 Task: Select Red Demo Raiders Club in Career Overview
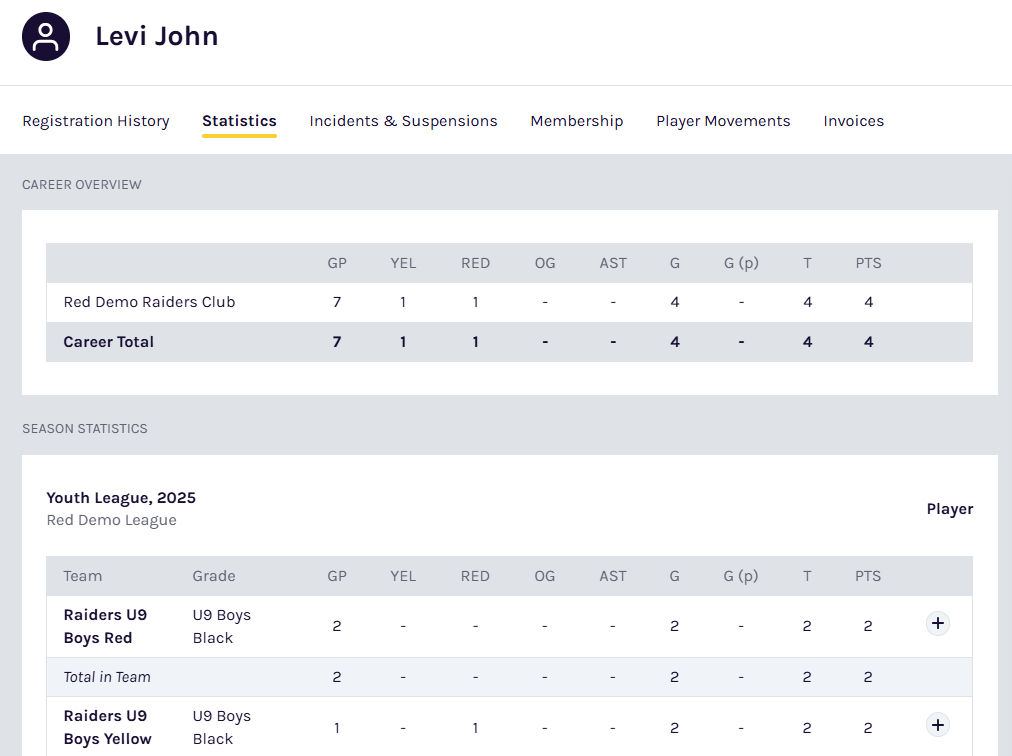tap(149, 302)
